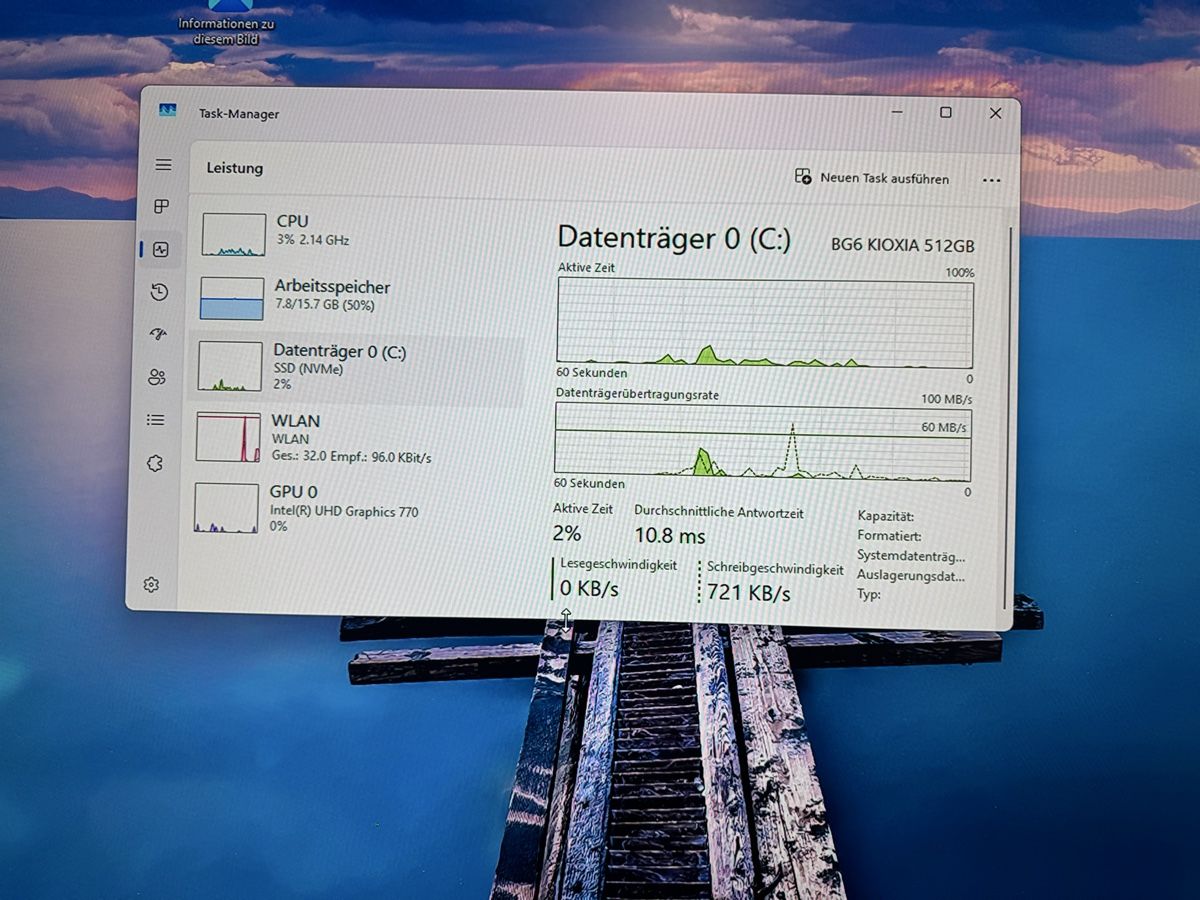Click the Durchschnittliche Antwortzeit label
Screen dimensions: 1200x900
(x=719, y=512)
